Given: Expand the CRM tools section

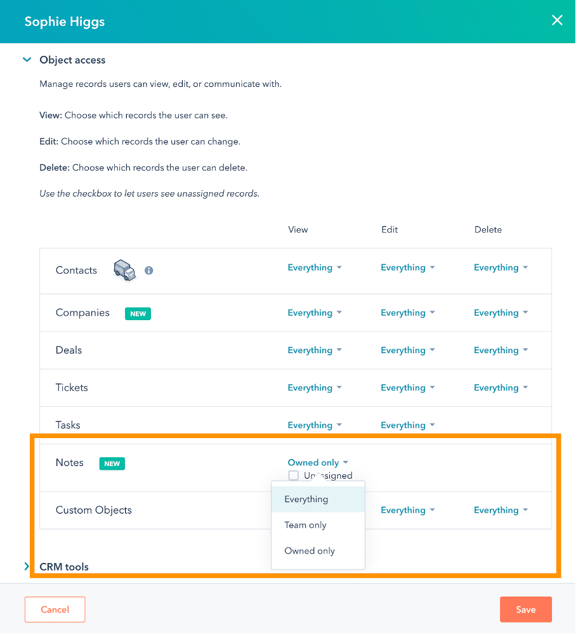Looking at the screenshot, I should pos(27,566).
